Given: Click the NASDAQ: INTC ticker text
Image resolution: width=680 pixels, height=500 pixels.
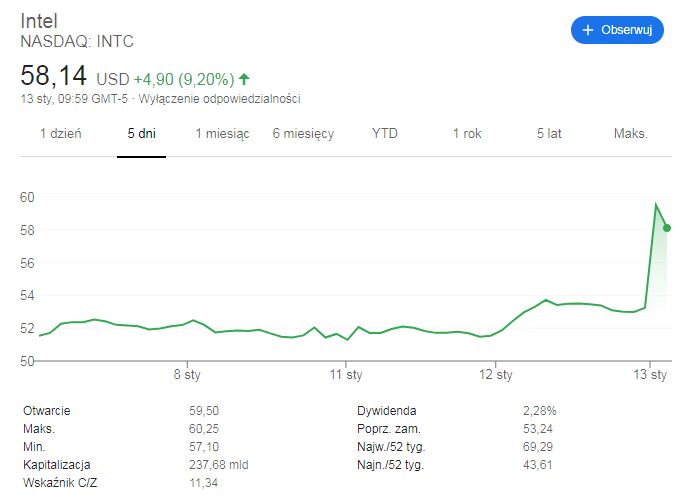Looking at the screenshot, I should 77,42.
